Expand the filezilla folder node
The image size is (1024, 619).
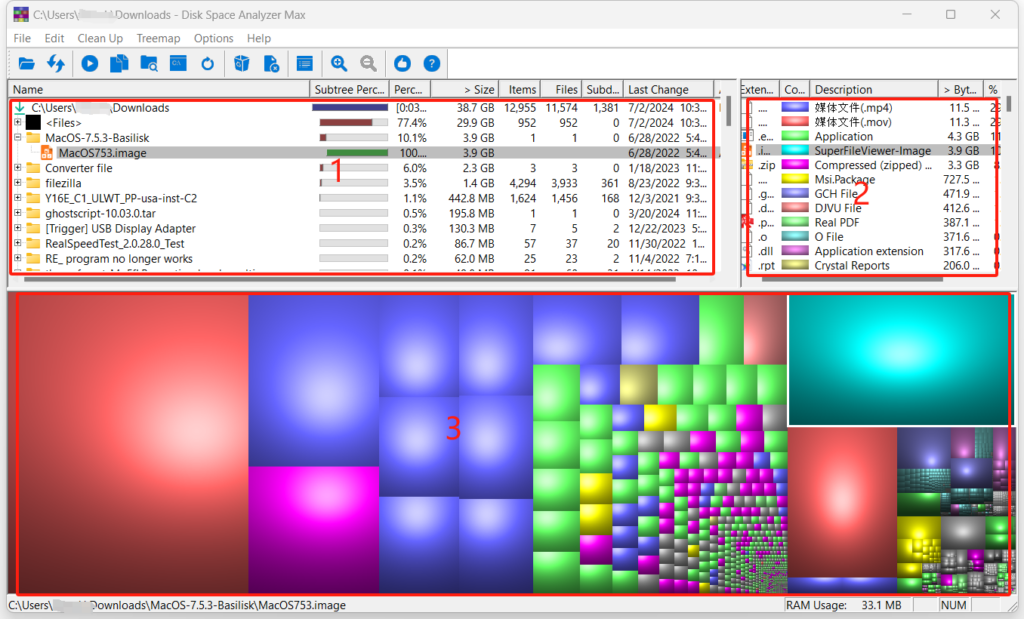tap(18, 182)
